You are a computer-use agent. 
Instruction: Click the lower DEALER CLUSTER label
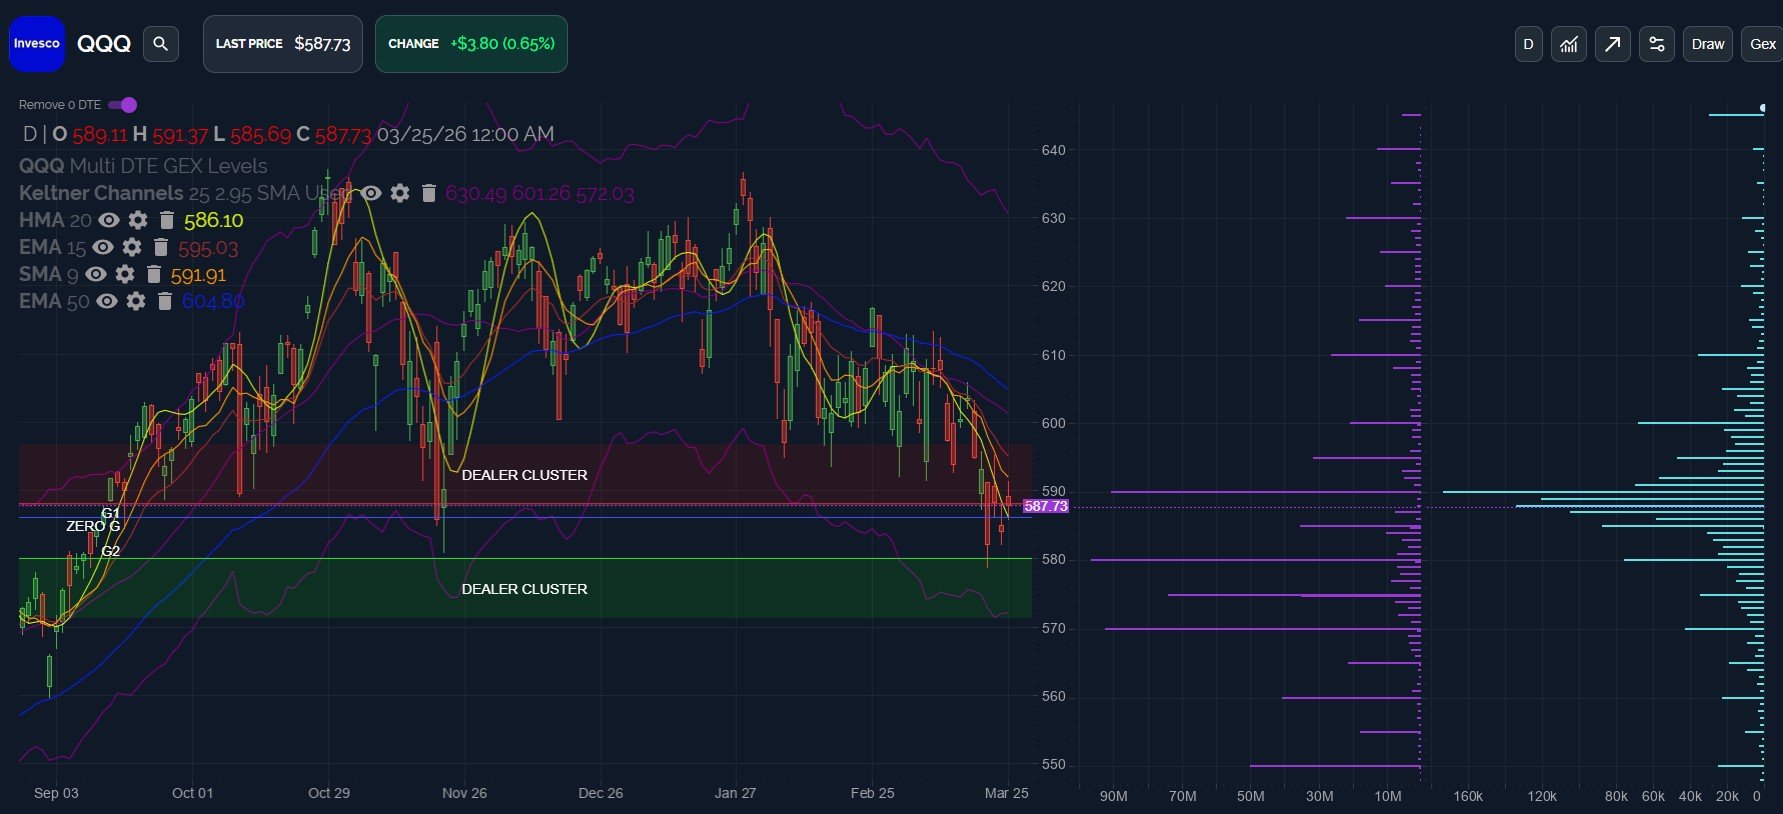524,589
